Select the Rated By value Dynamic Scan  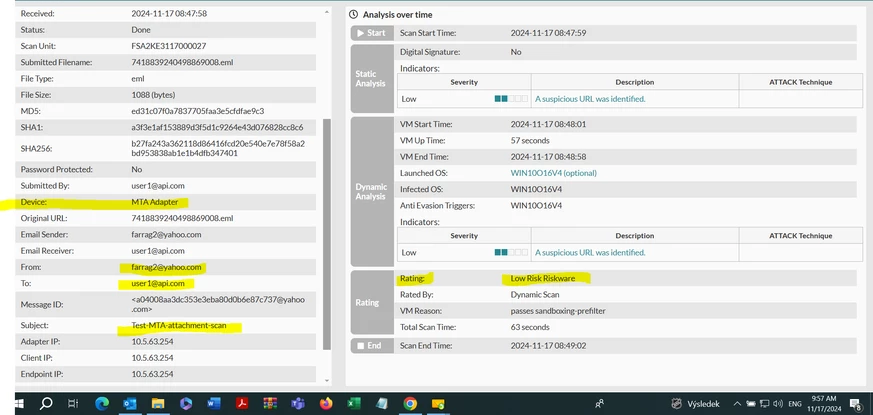click(534, 294)
